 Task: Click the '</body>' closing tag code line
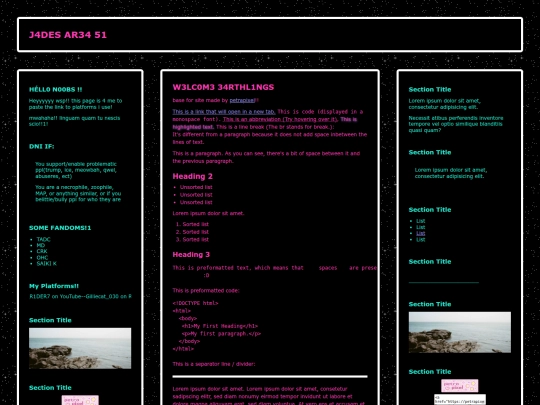click(x=189, y=341)
